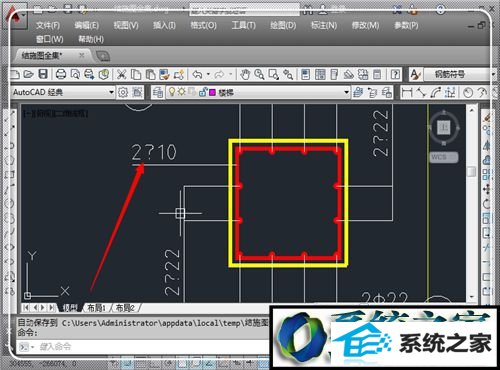Click the magenta layer color swatch
Screen dimensions: 500x370
[x=212, y=92]
